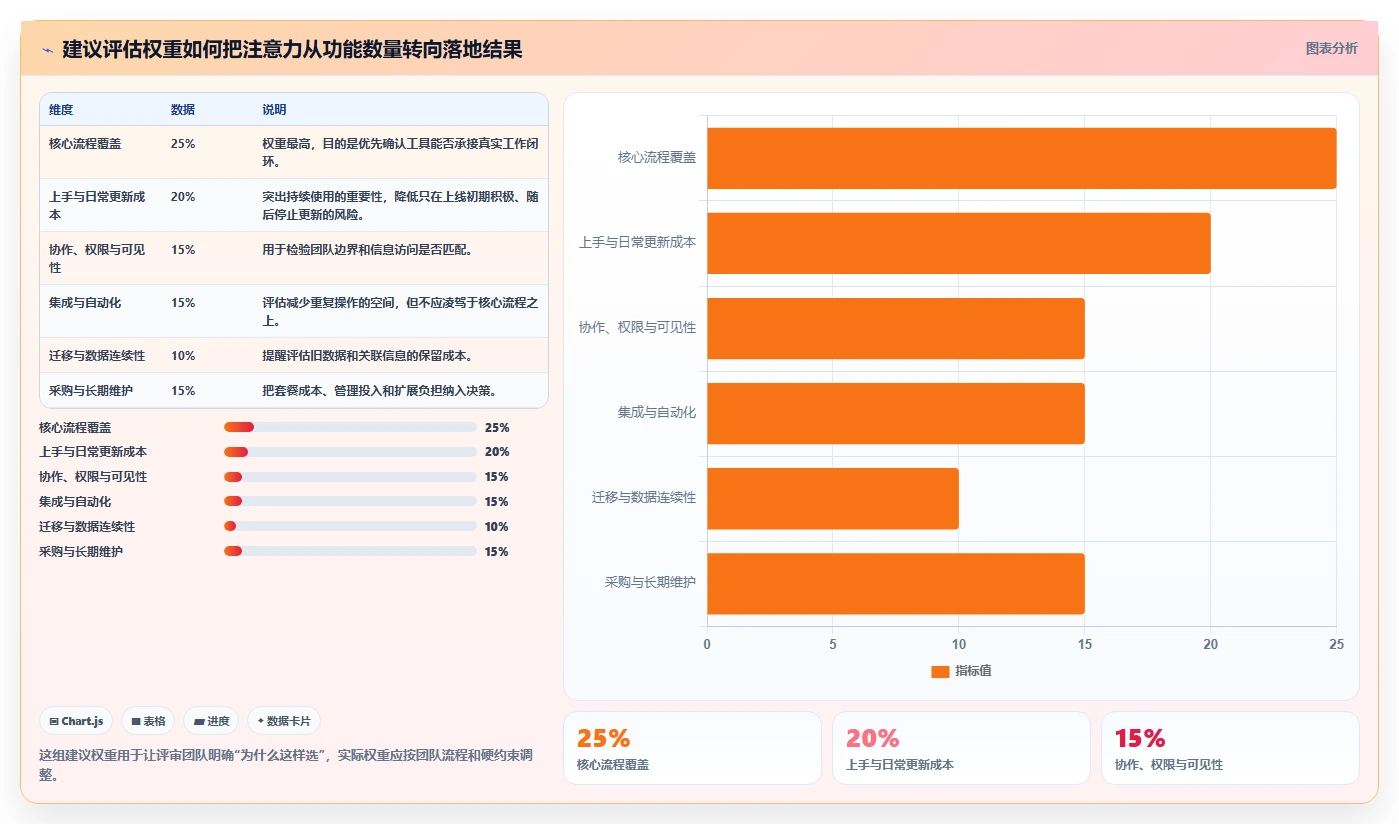
Task: Click the 协作、权限与可见性 bar in the chart
Action: click(895, 328)
